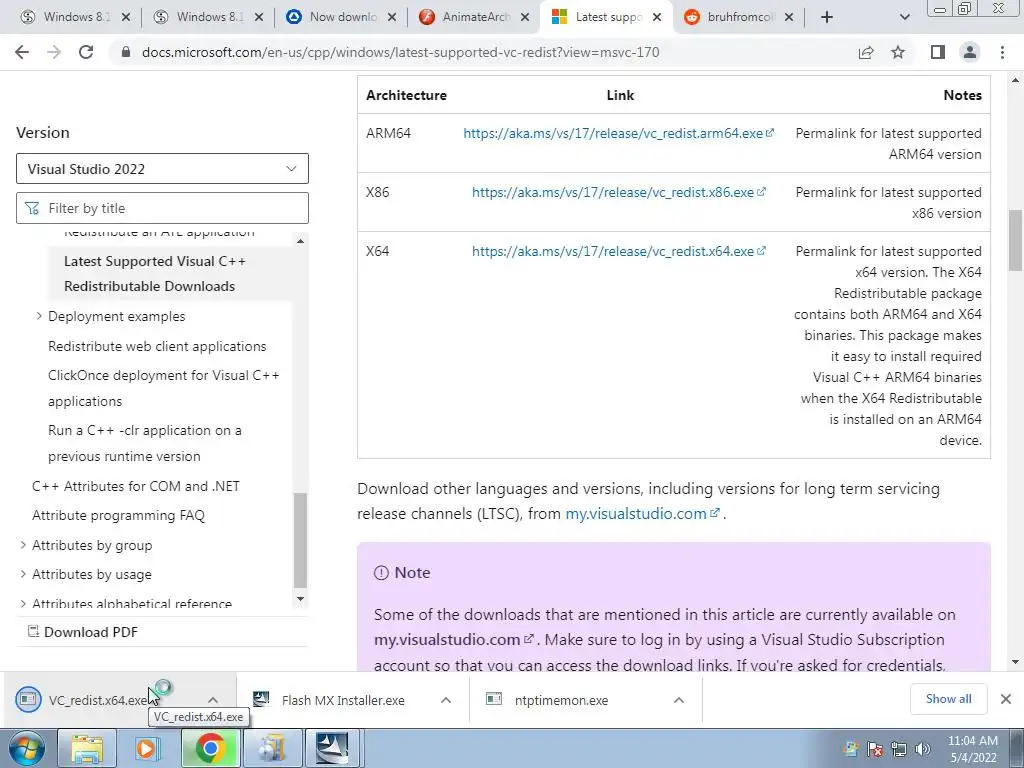Open the network status tray icon

click(x=899, y=749)
